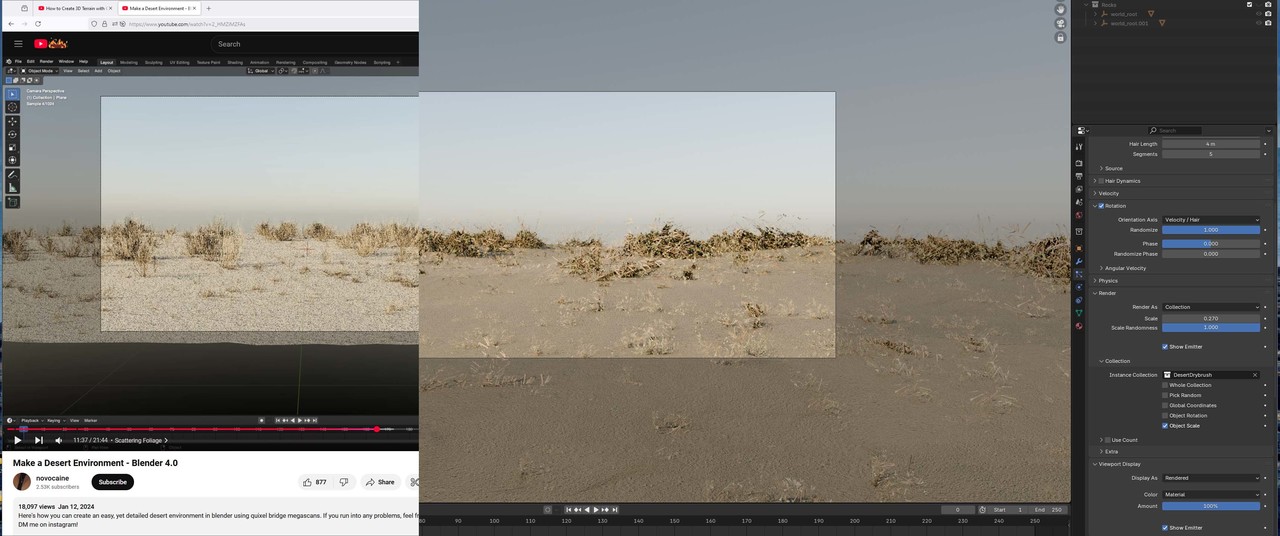Switch to the 'How to Create 3D Terrain' tab
Viewport: 1280px width, 536px height.
(75, 8)
